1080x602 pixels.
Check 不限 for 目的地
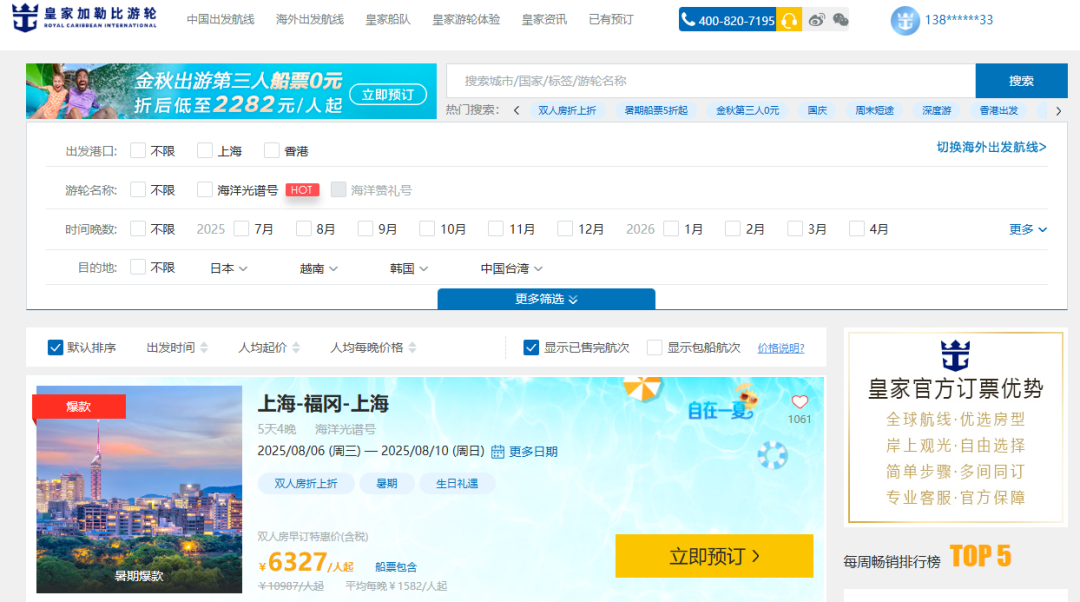[138, 267]
